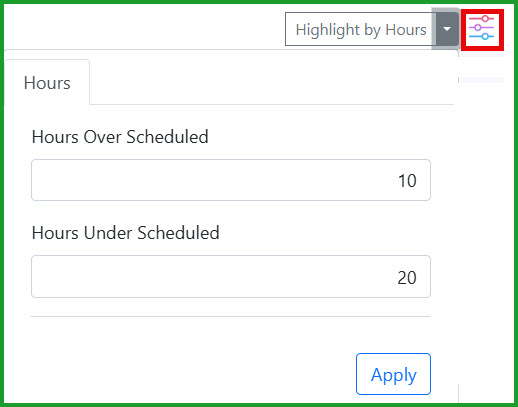Click the Hours Over Scheduled label
The height and width of the screenshot is (407, 518).
tap(120, 137)
